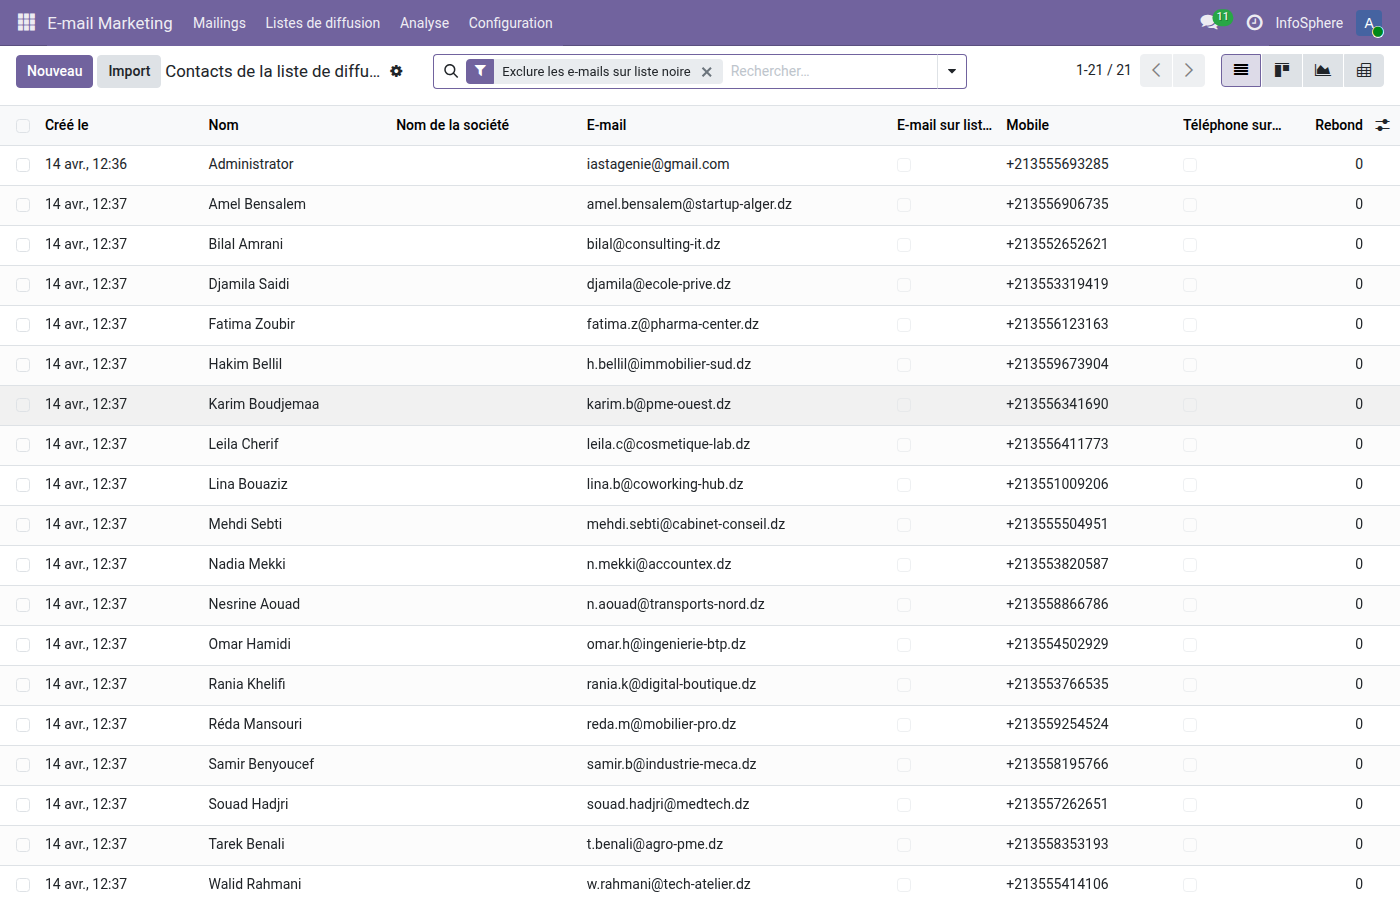The width and height of the screenshot is (1400, 900).
Task: Switch to the Graph view
Action: (1322, 71)
